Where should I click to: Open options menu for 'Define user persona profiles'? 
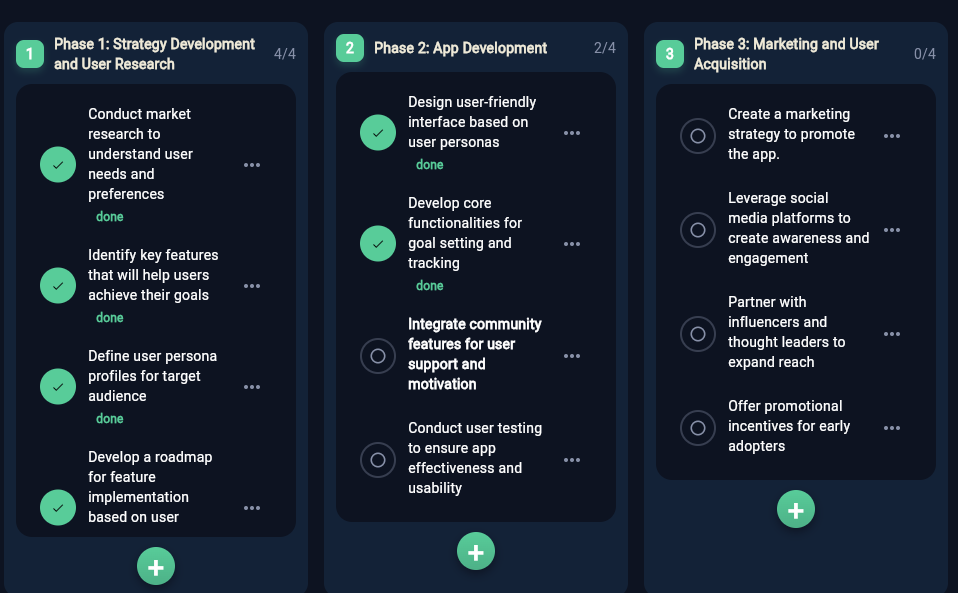pyautogui.click(x=251, y=386)
